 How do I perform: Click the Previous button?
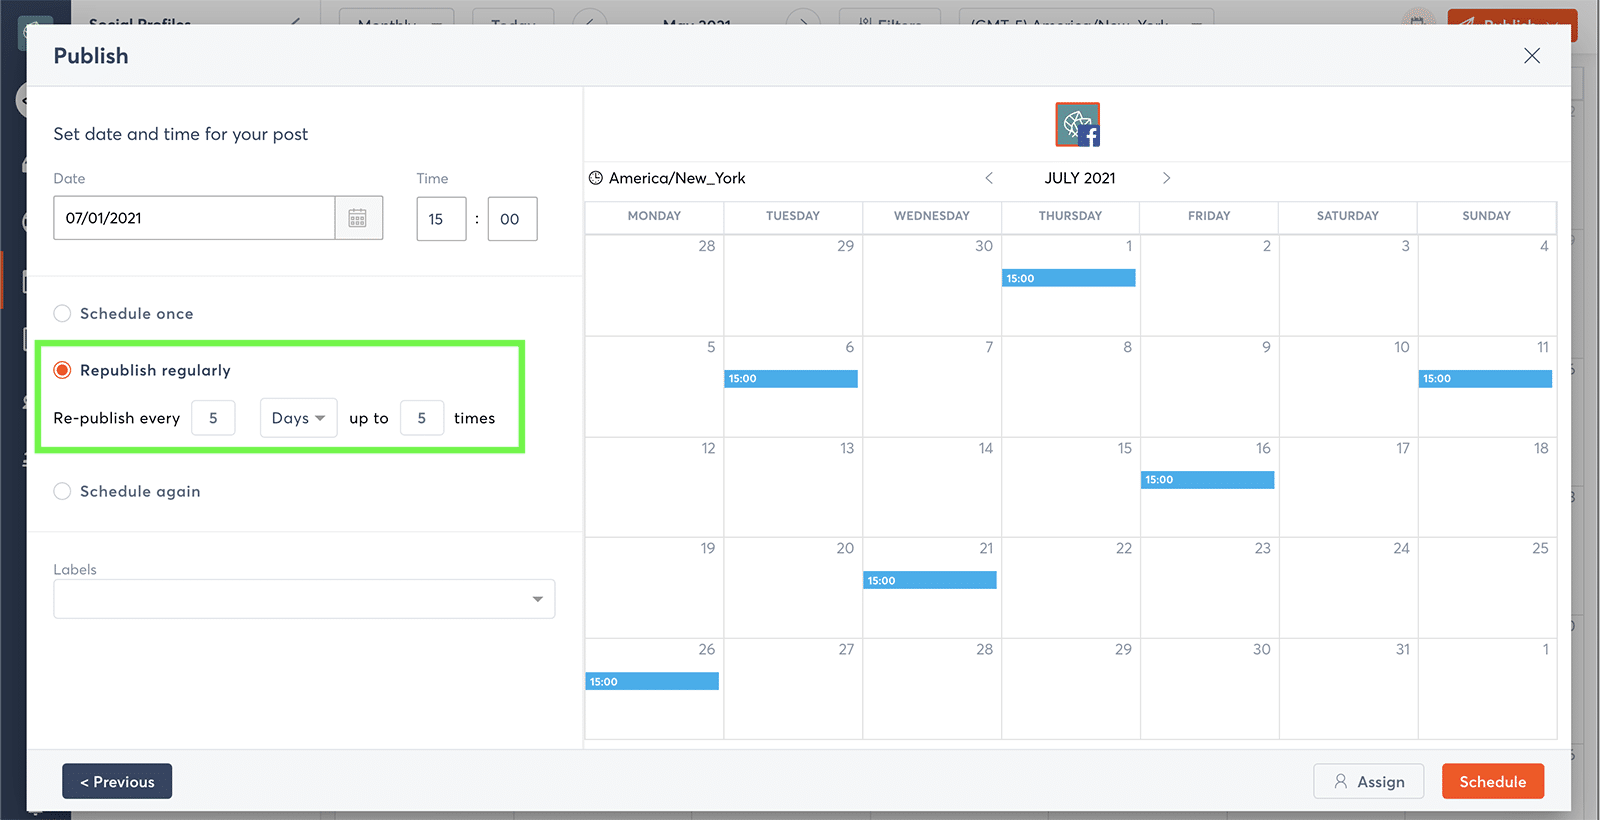117,781
